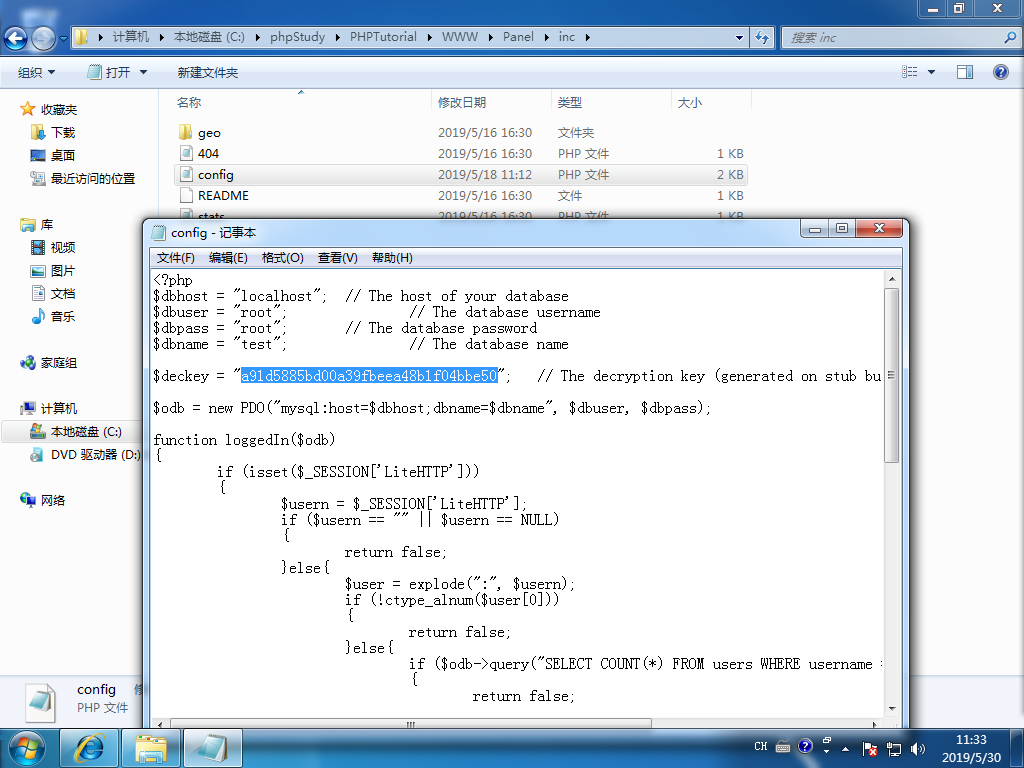Open the Windows Start menu
The width and height of the screenshot is (1024, 768).
pos(27,748)
